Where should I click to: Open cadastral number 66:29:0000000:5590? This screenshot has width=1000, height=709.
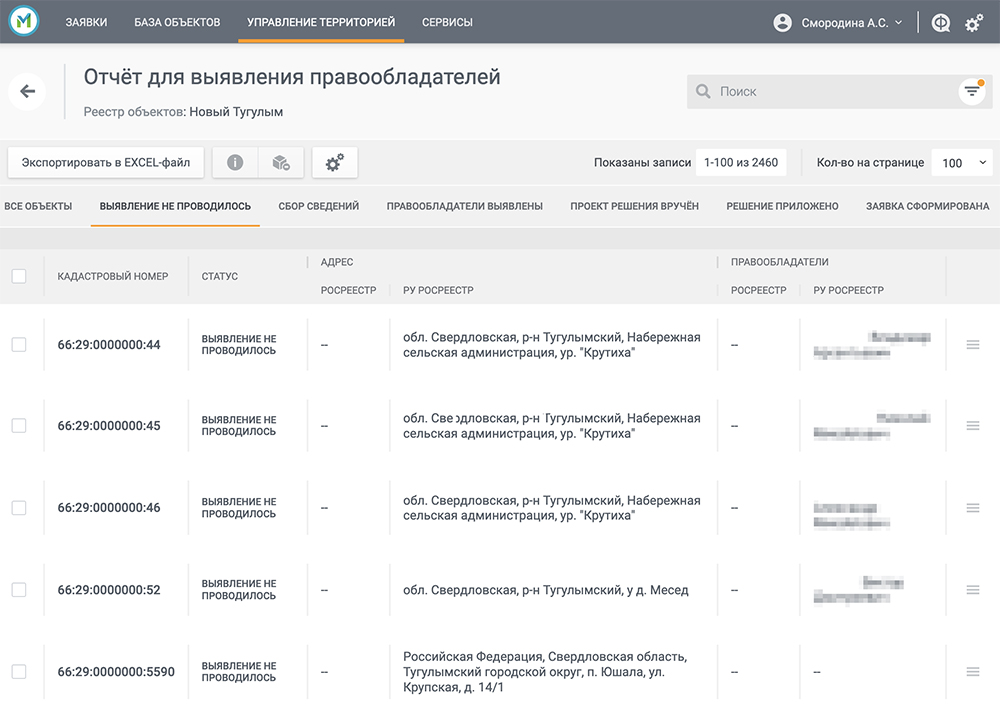pyautogui.click(x=116, y=672)
